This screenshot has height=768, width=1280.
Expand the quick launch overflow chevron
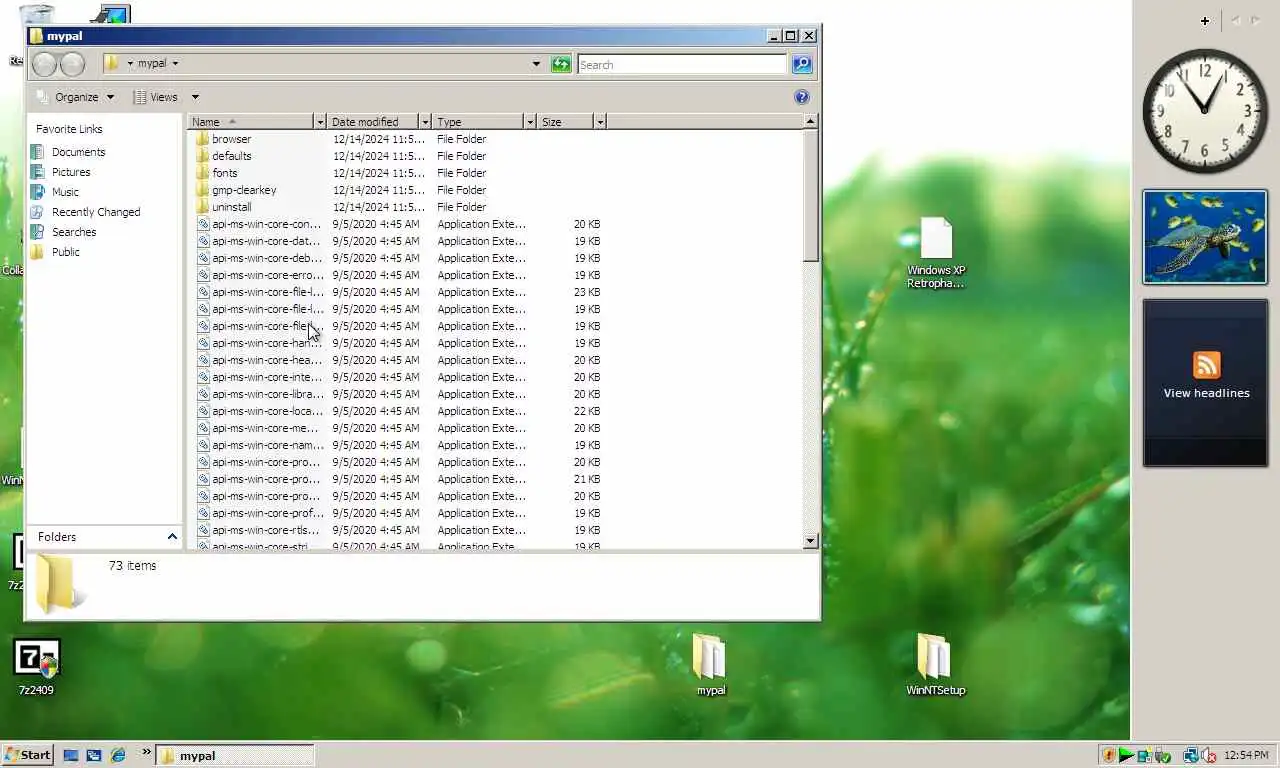pyautogui.click(x=146, y=751)
